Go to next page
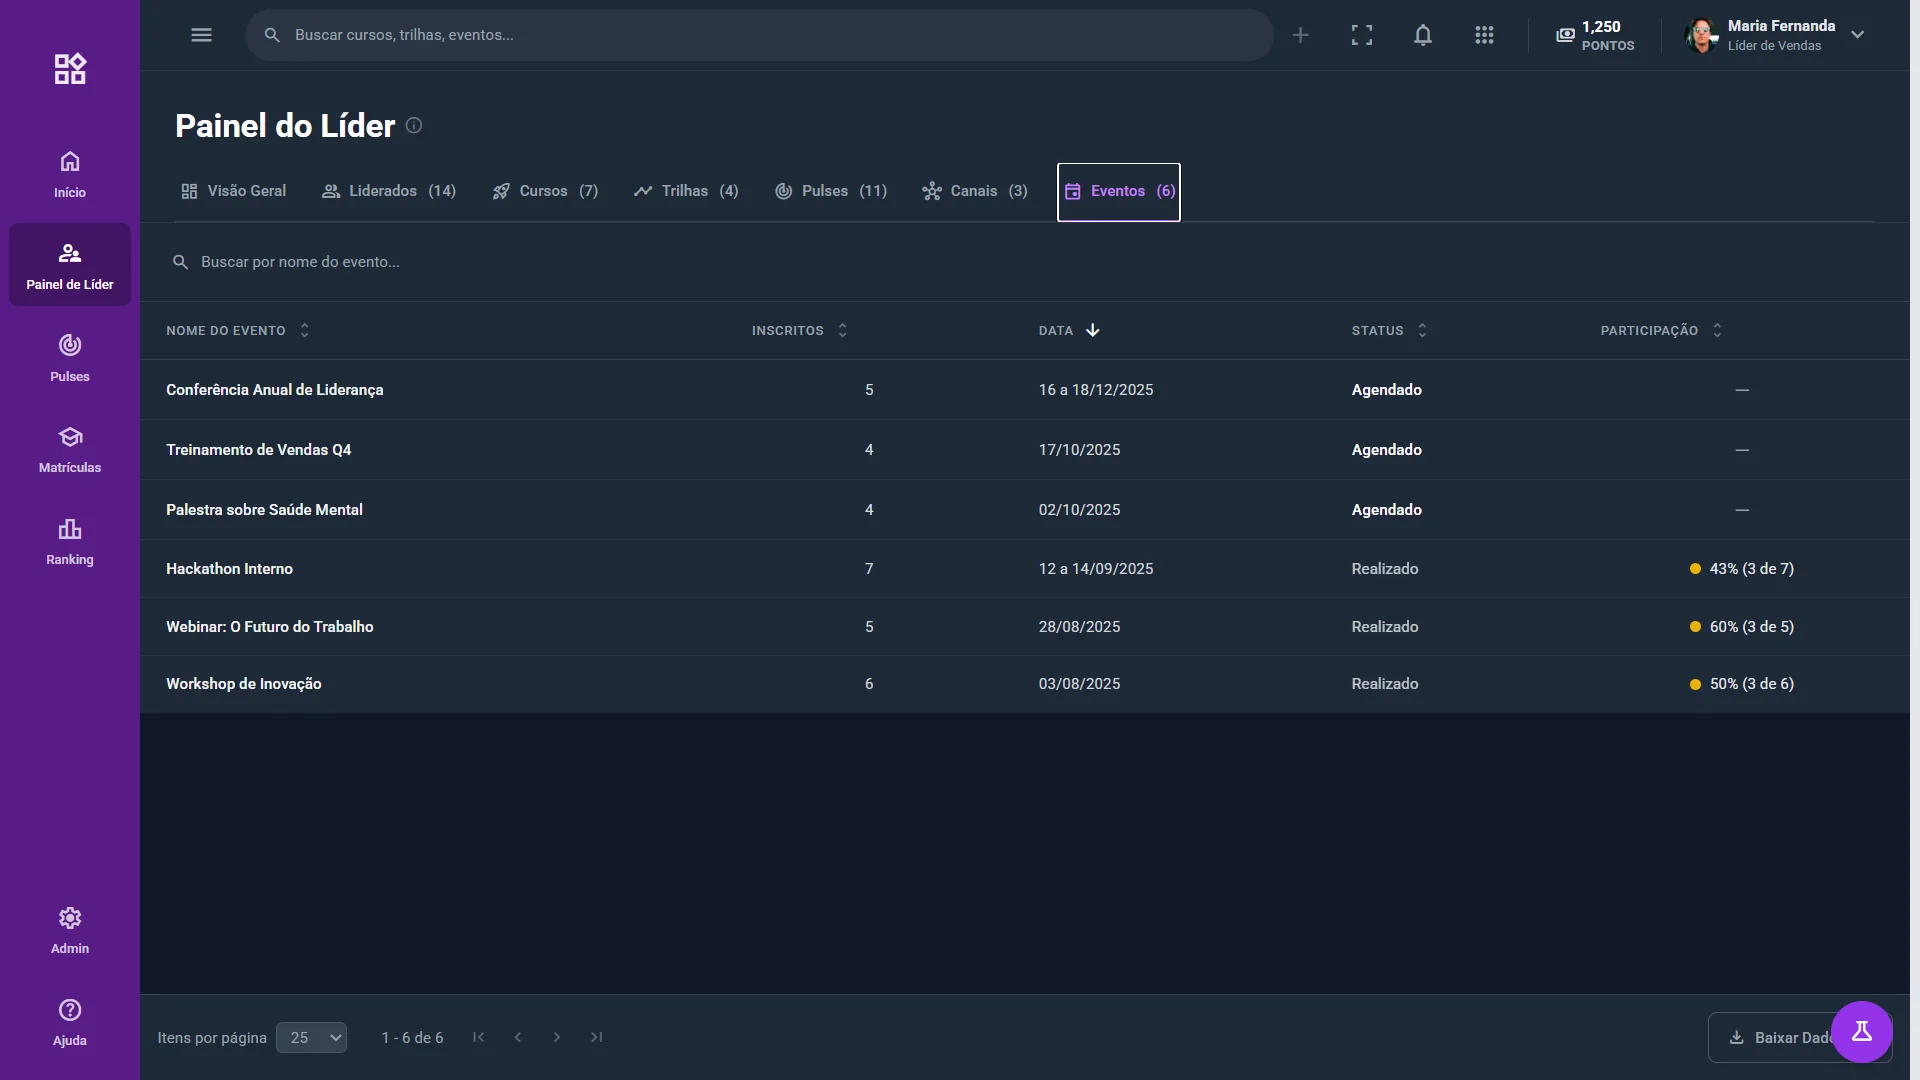 [x=557, y=1037]
